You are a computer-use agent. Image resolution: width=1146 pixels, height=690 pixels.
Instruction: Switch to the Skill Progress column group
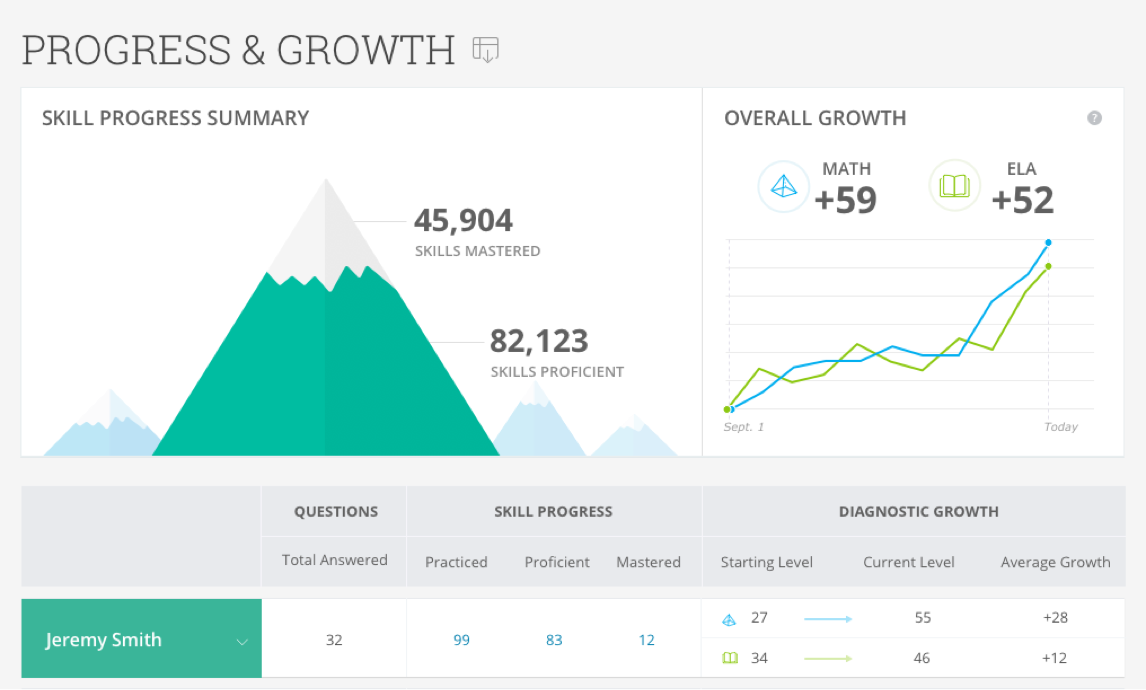click(553, 511)
